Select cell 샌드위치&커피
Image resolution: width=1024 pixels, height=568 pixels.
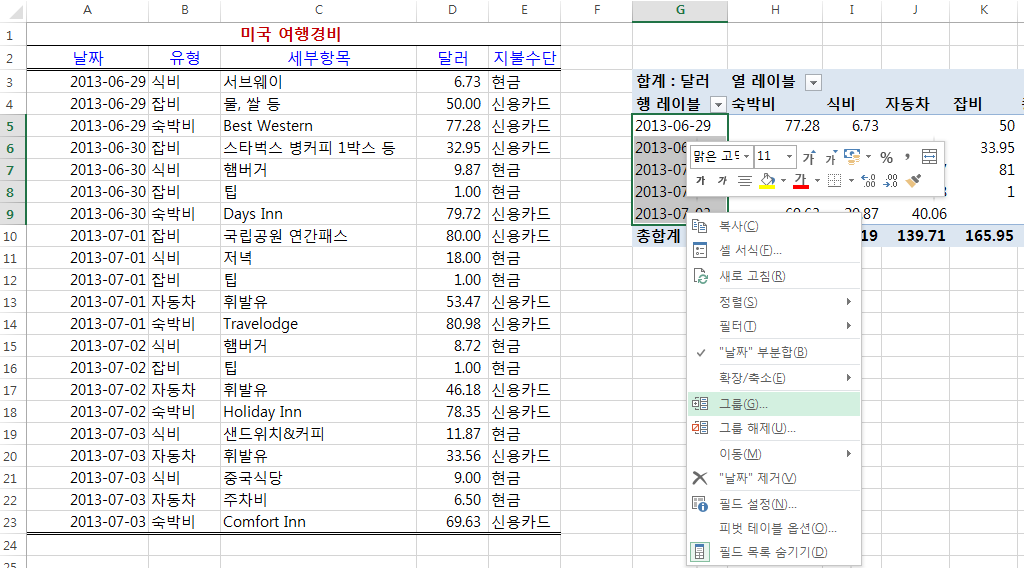[x=319, y=434]
